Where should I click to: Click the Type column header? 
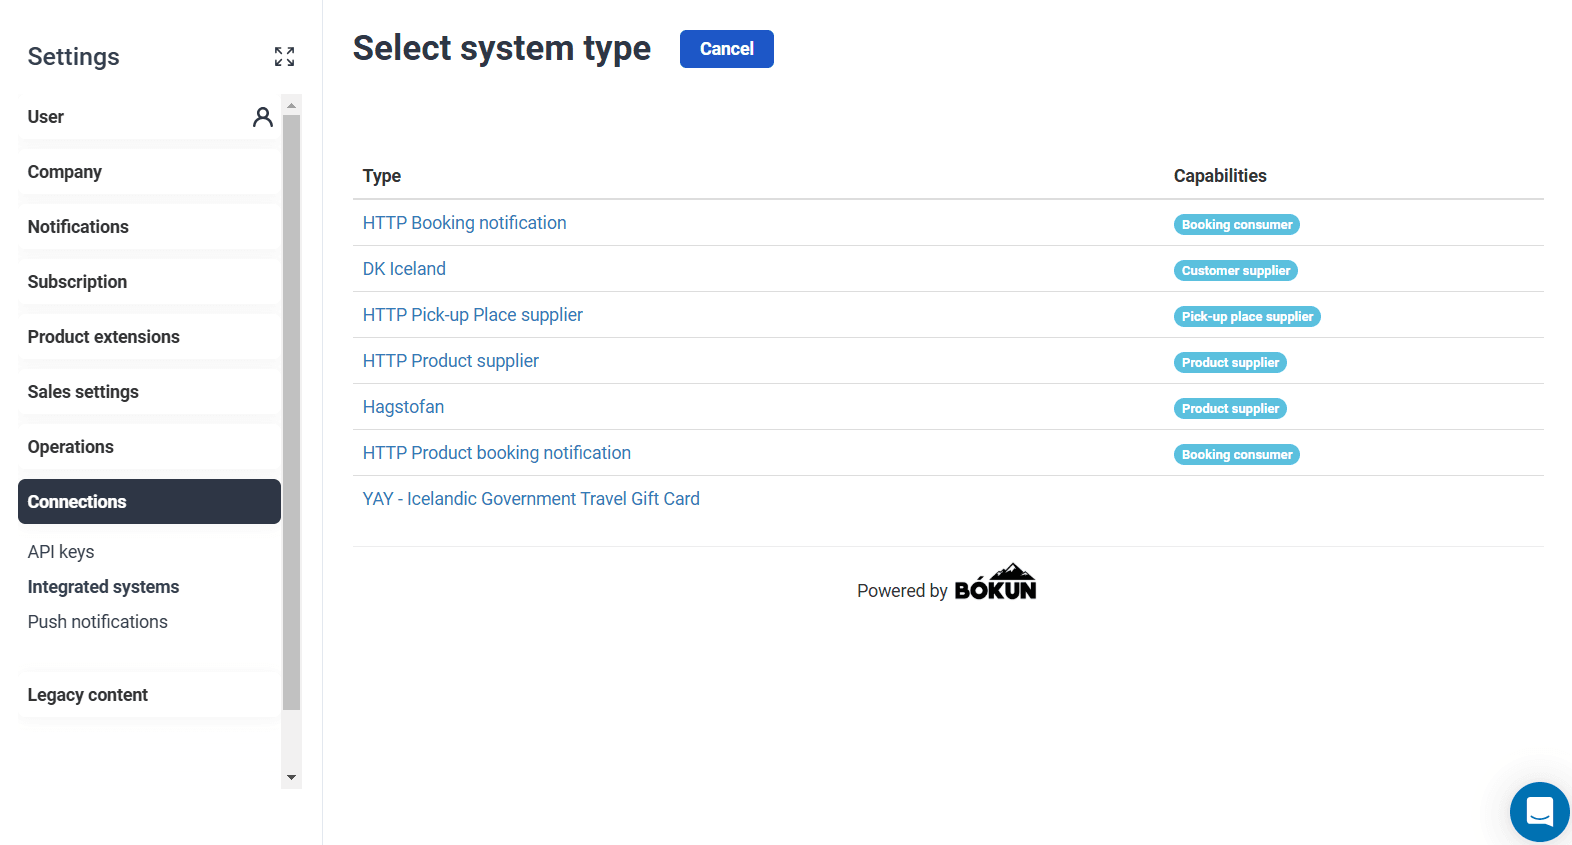pos(382,176)
